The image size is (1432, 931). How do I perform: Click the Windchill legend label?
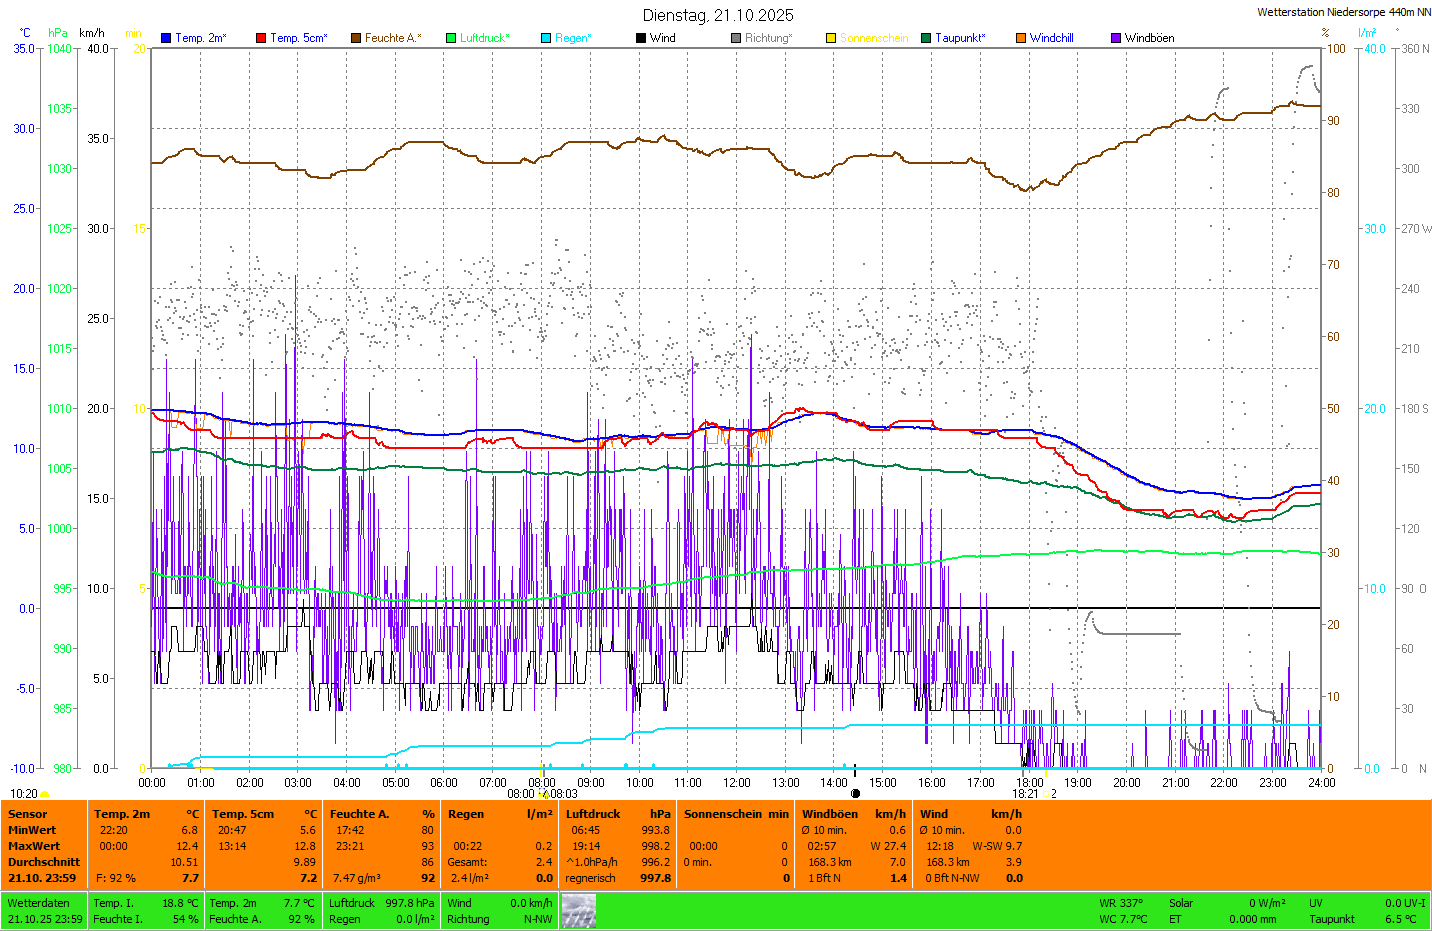point(1051,38)
